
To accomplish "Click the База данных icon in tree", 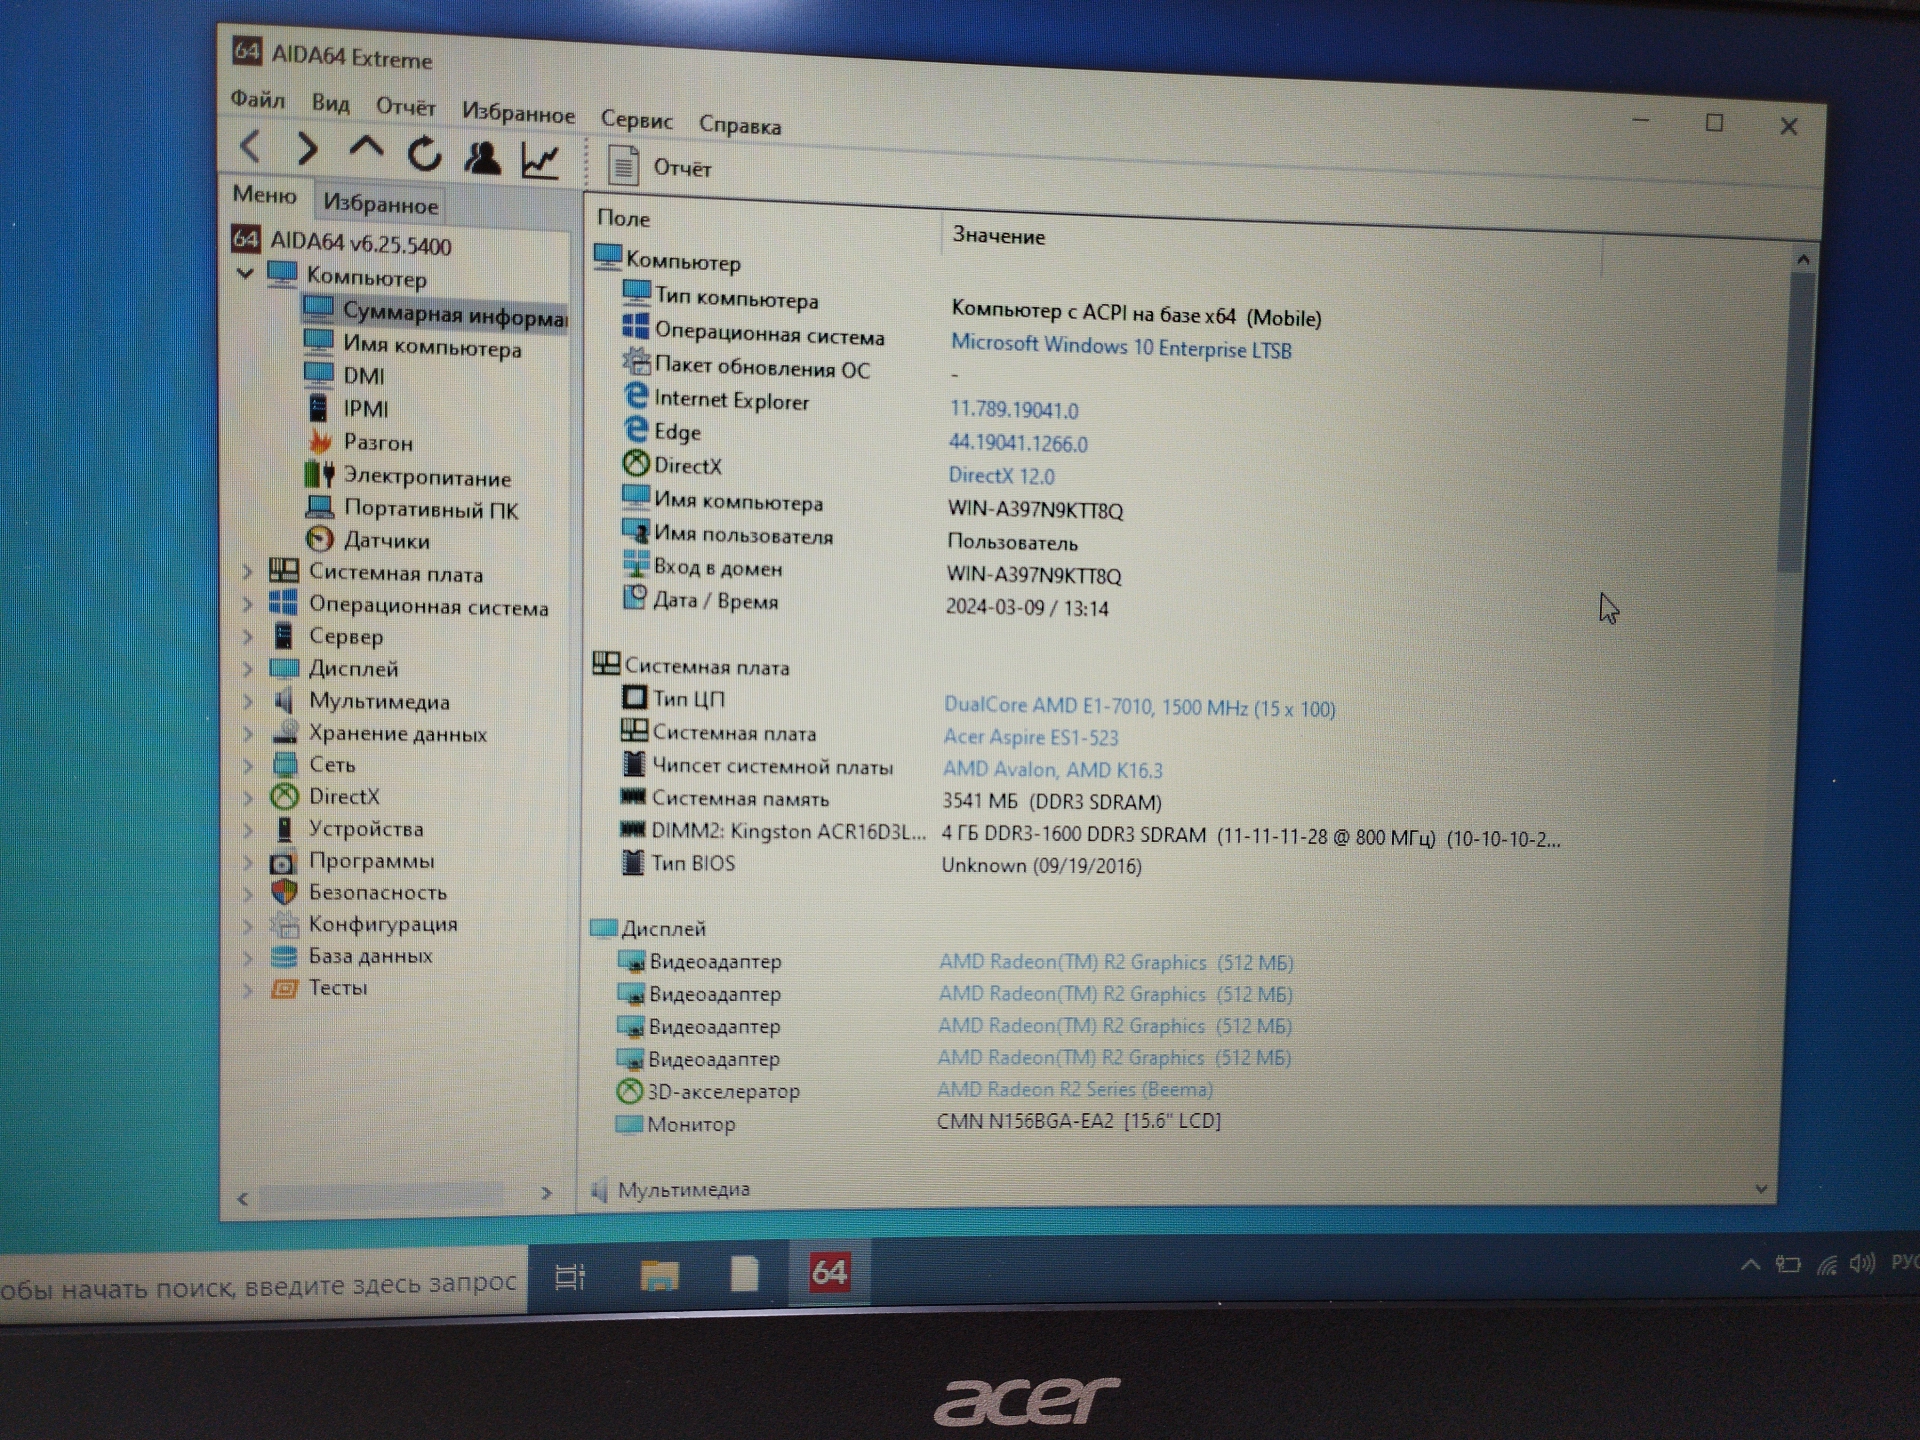I will (284, 956).
